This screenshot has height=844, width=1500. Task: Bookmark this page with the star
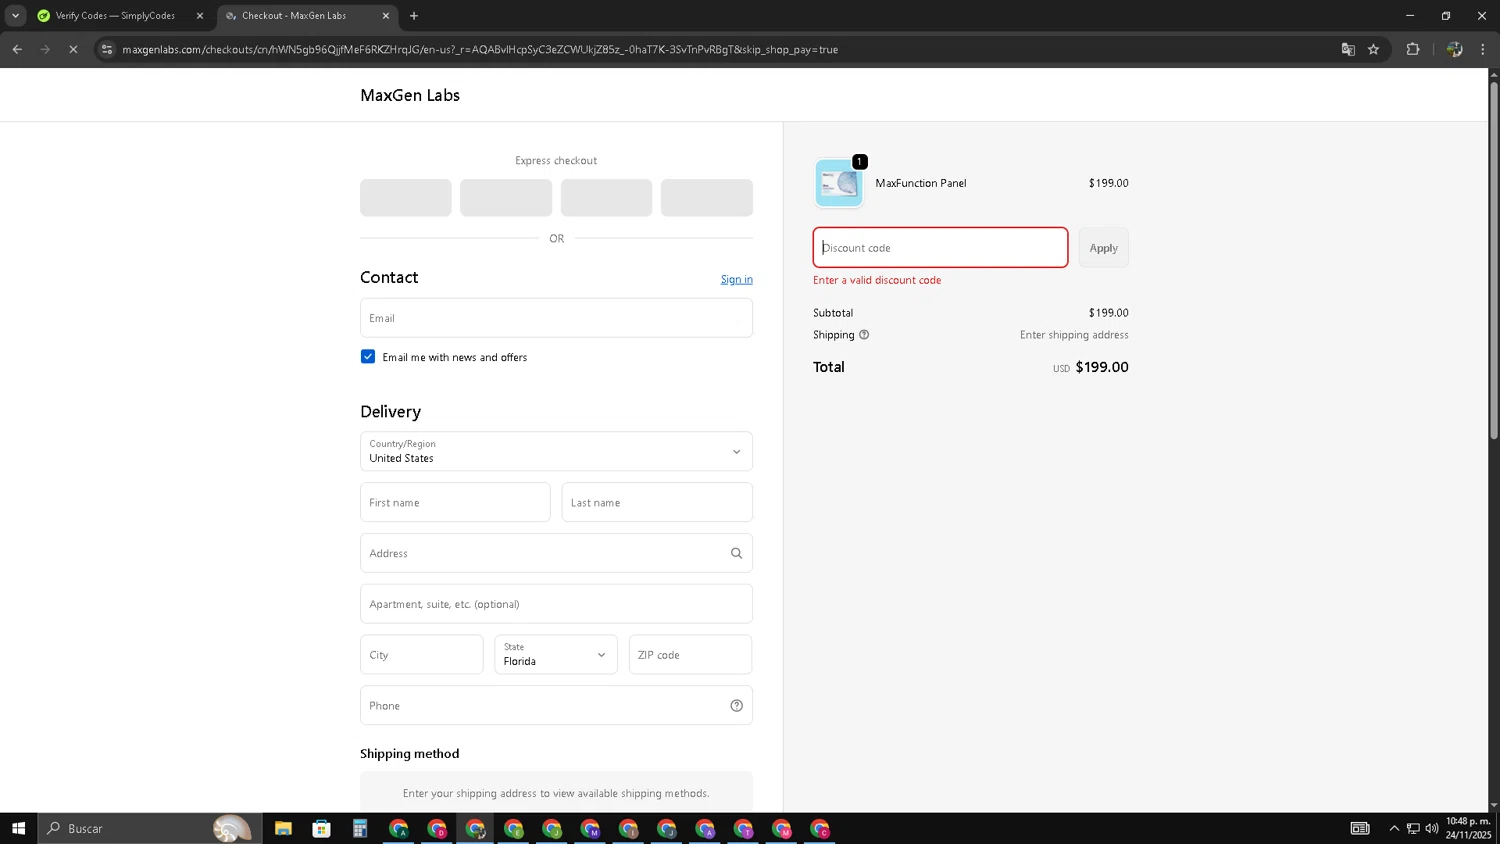coord(1374,49)
